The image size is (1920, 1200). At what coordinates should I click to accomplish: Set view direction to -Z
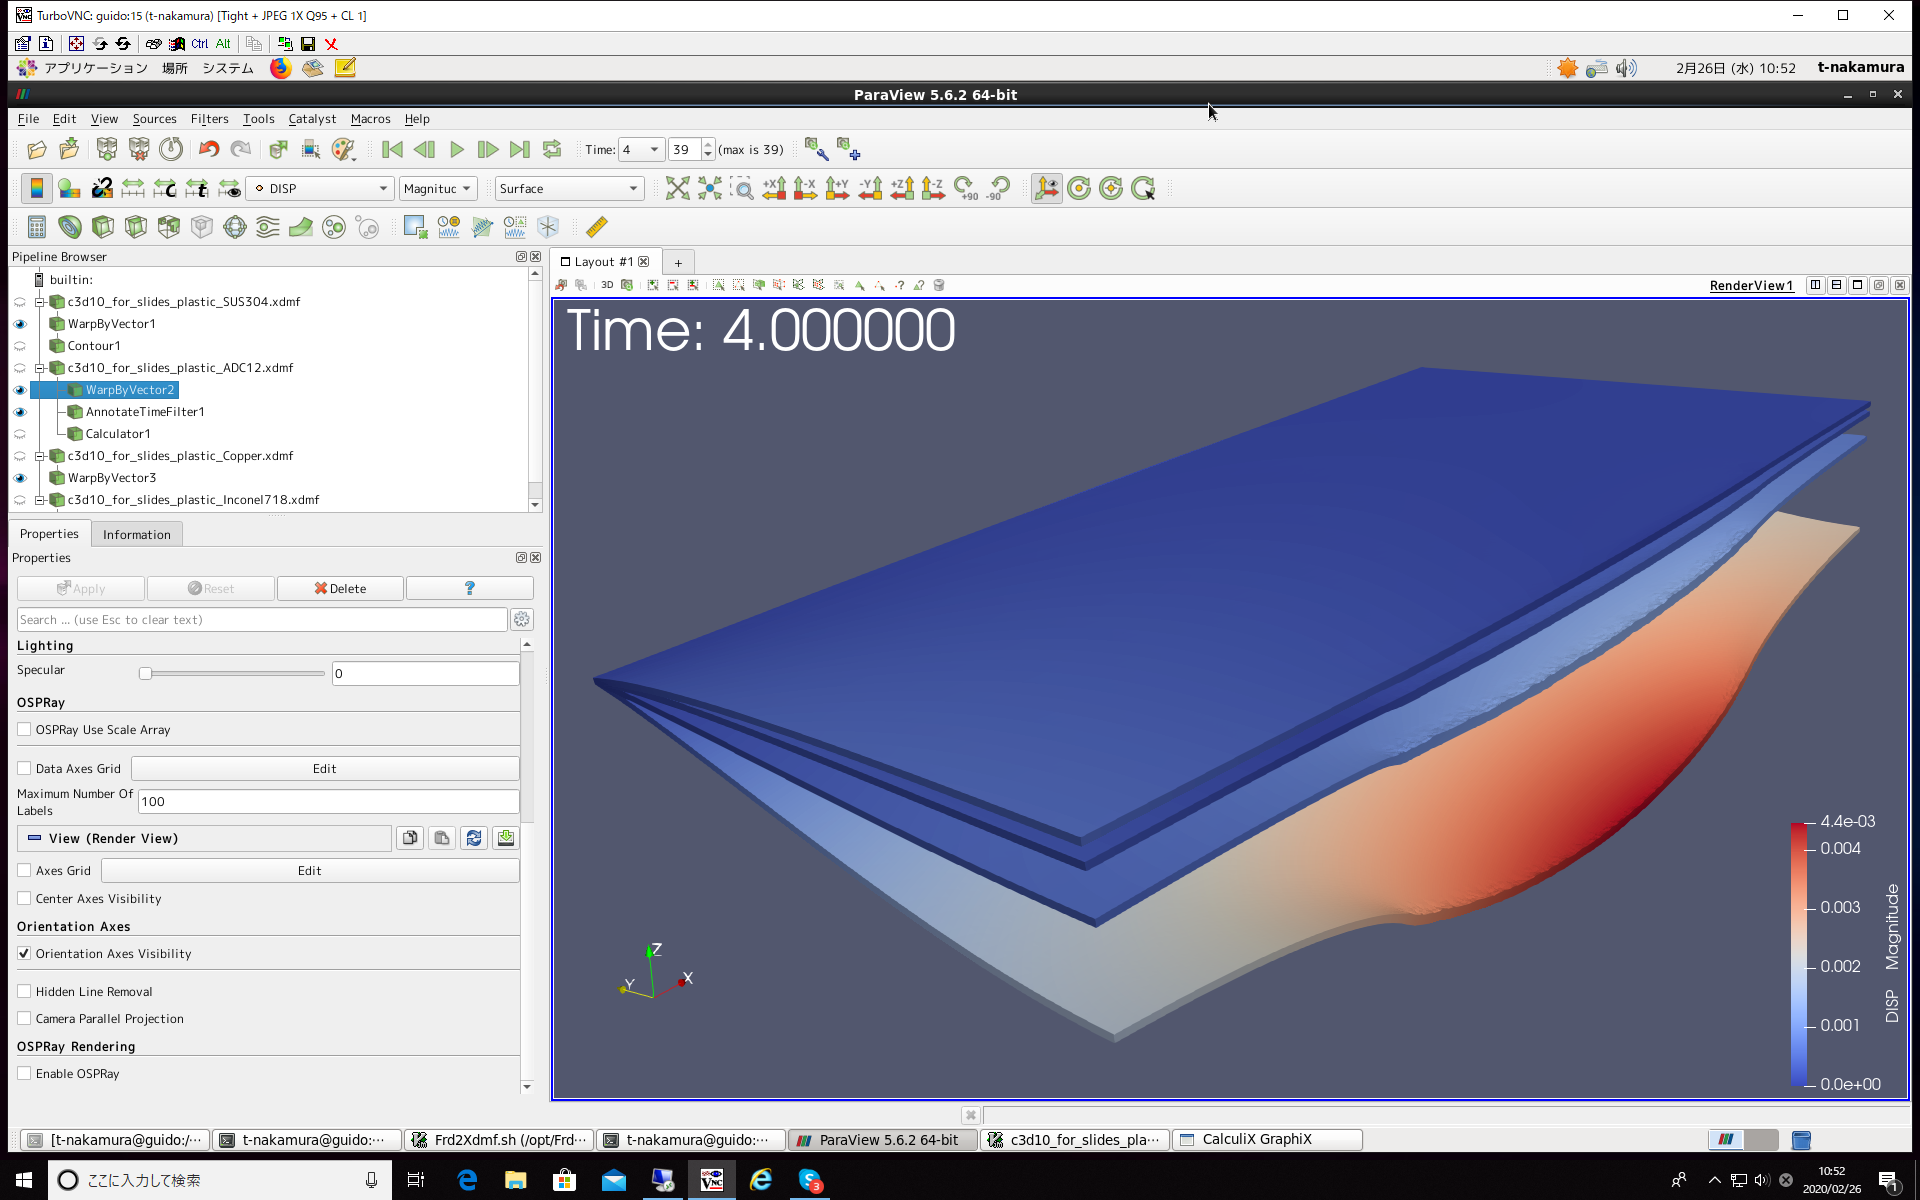point(934,188)
